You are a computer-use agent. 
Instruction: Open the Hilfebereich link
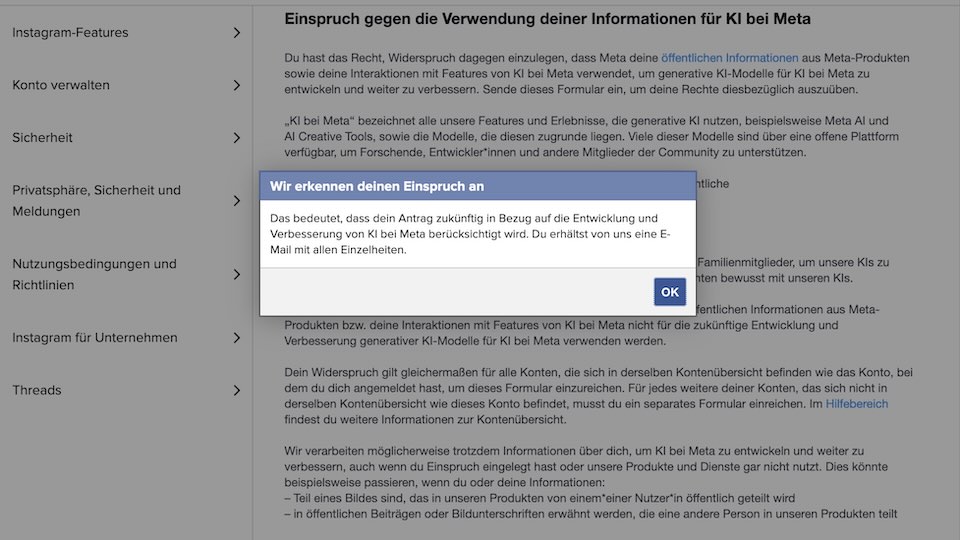coord(857,404)
